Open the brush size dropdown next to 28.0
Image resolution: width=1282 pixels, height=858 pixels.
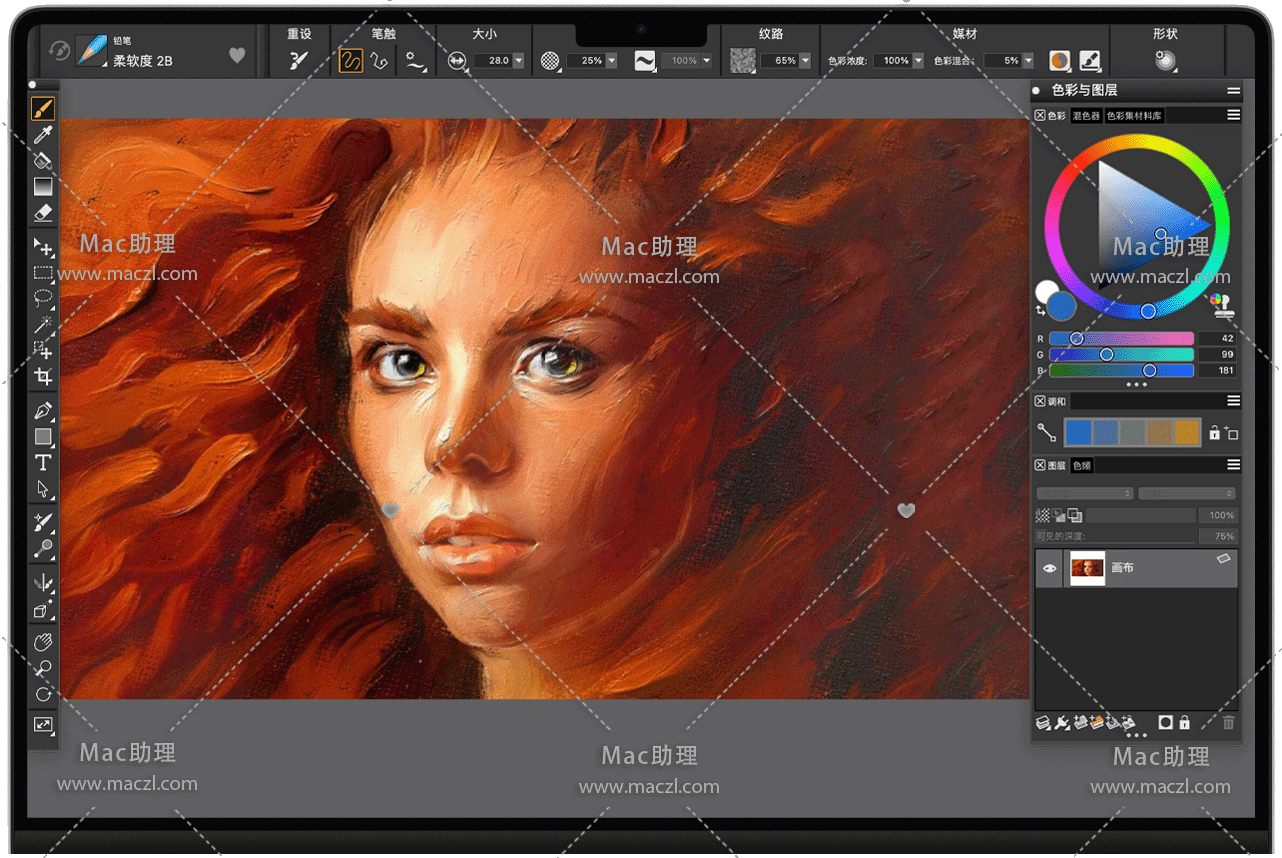(518, 61)
